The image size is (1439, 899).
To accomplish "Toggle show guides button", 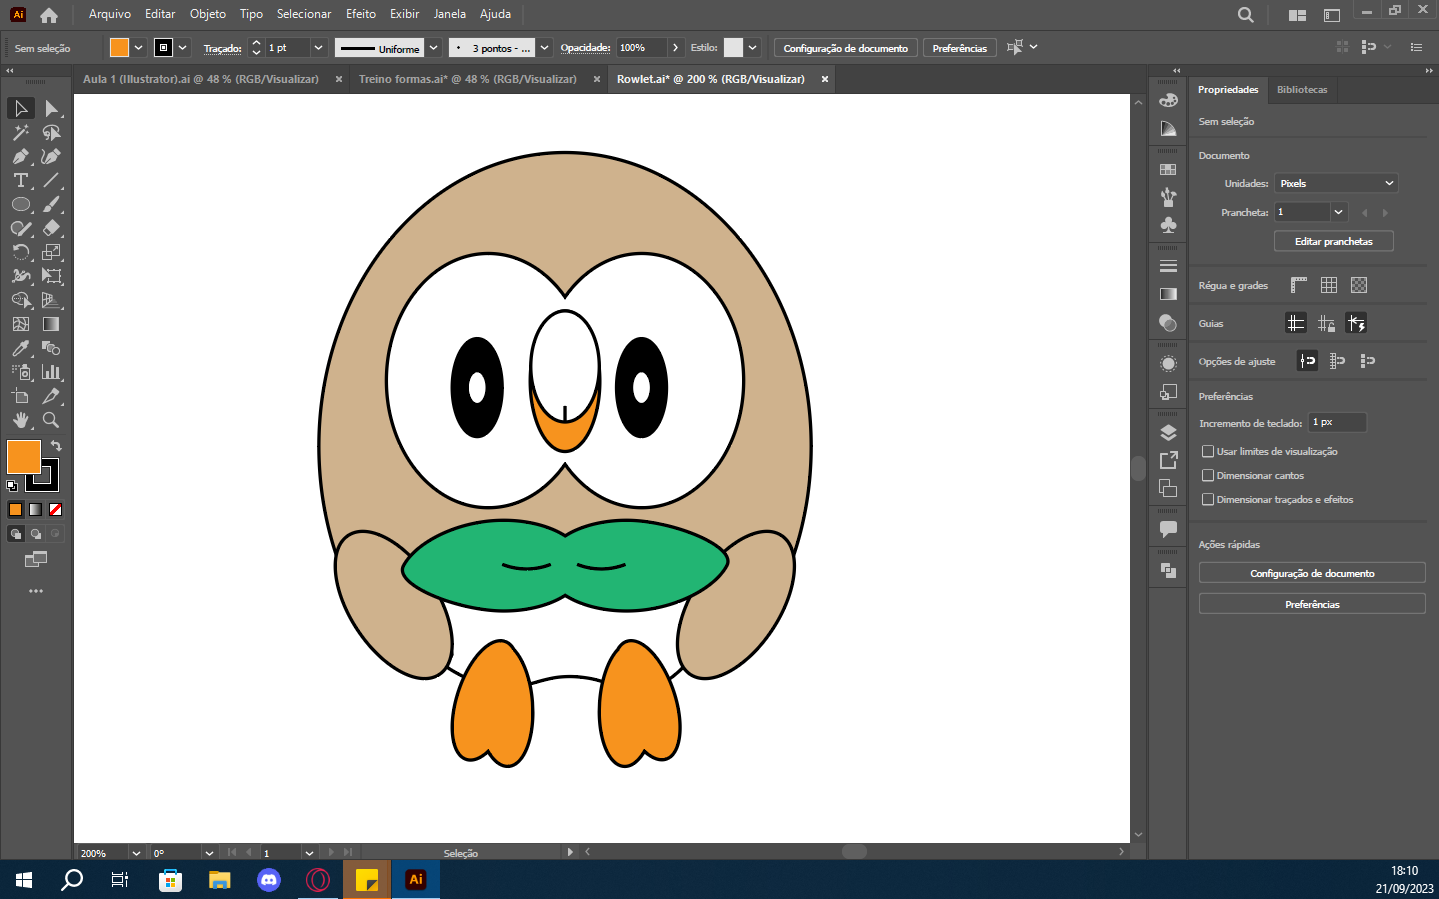I will coord(1296,323).
